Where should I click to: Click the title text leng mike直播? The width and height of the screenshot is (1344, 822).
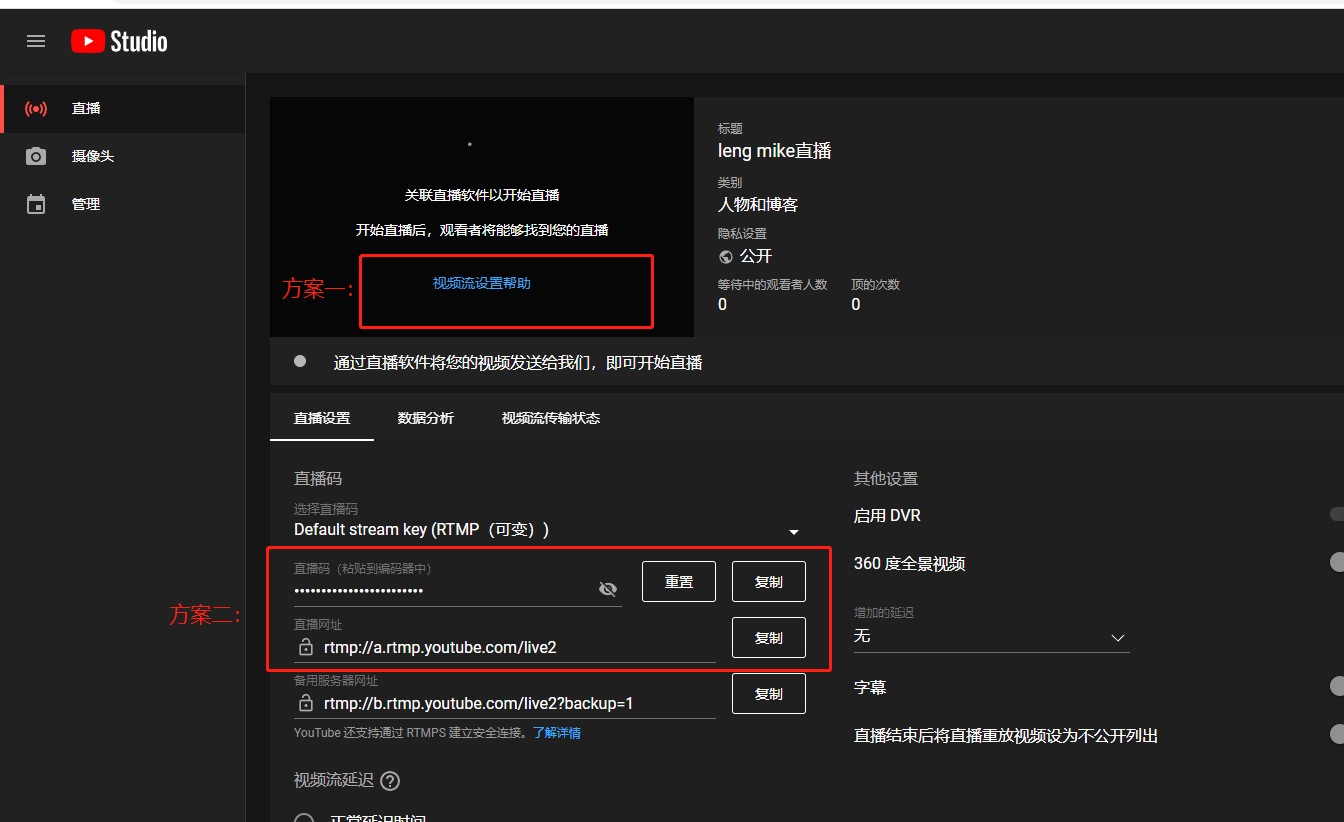(x=775, y=151)
